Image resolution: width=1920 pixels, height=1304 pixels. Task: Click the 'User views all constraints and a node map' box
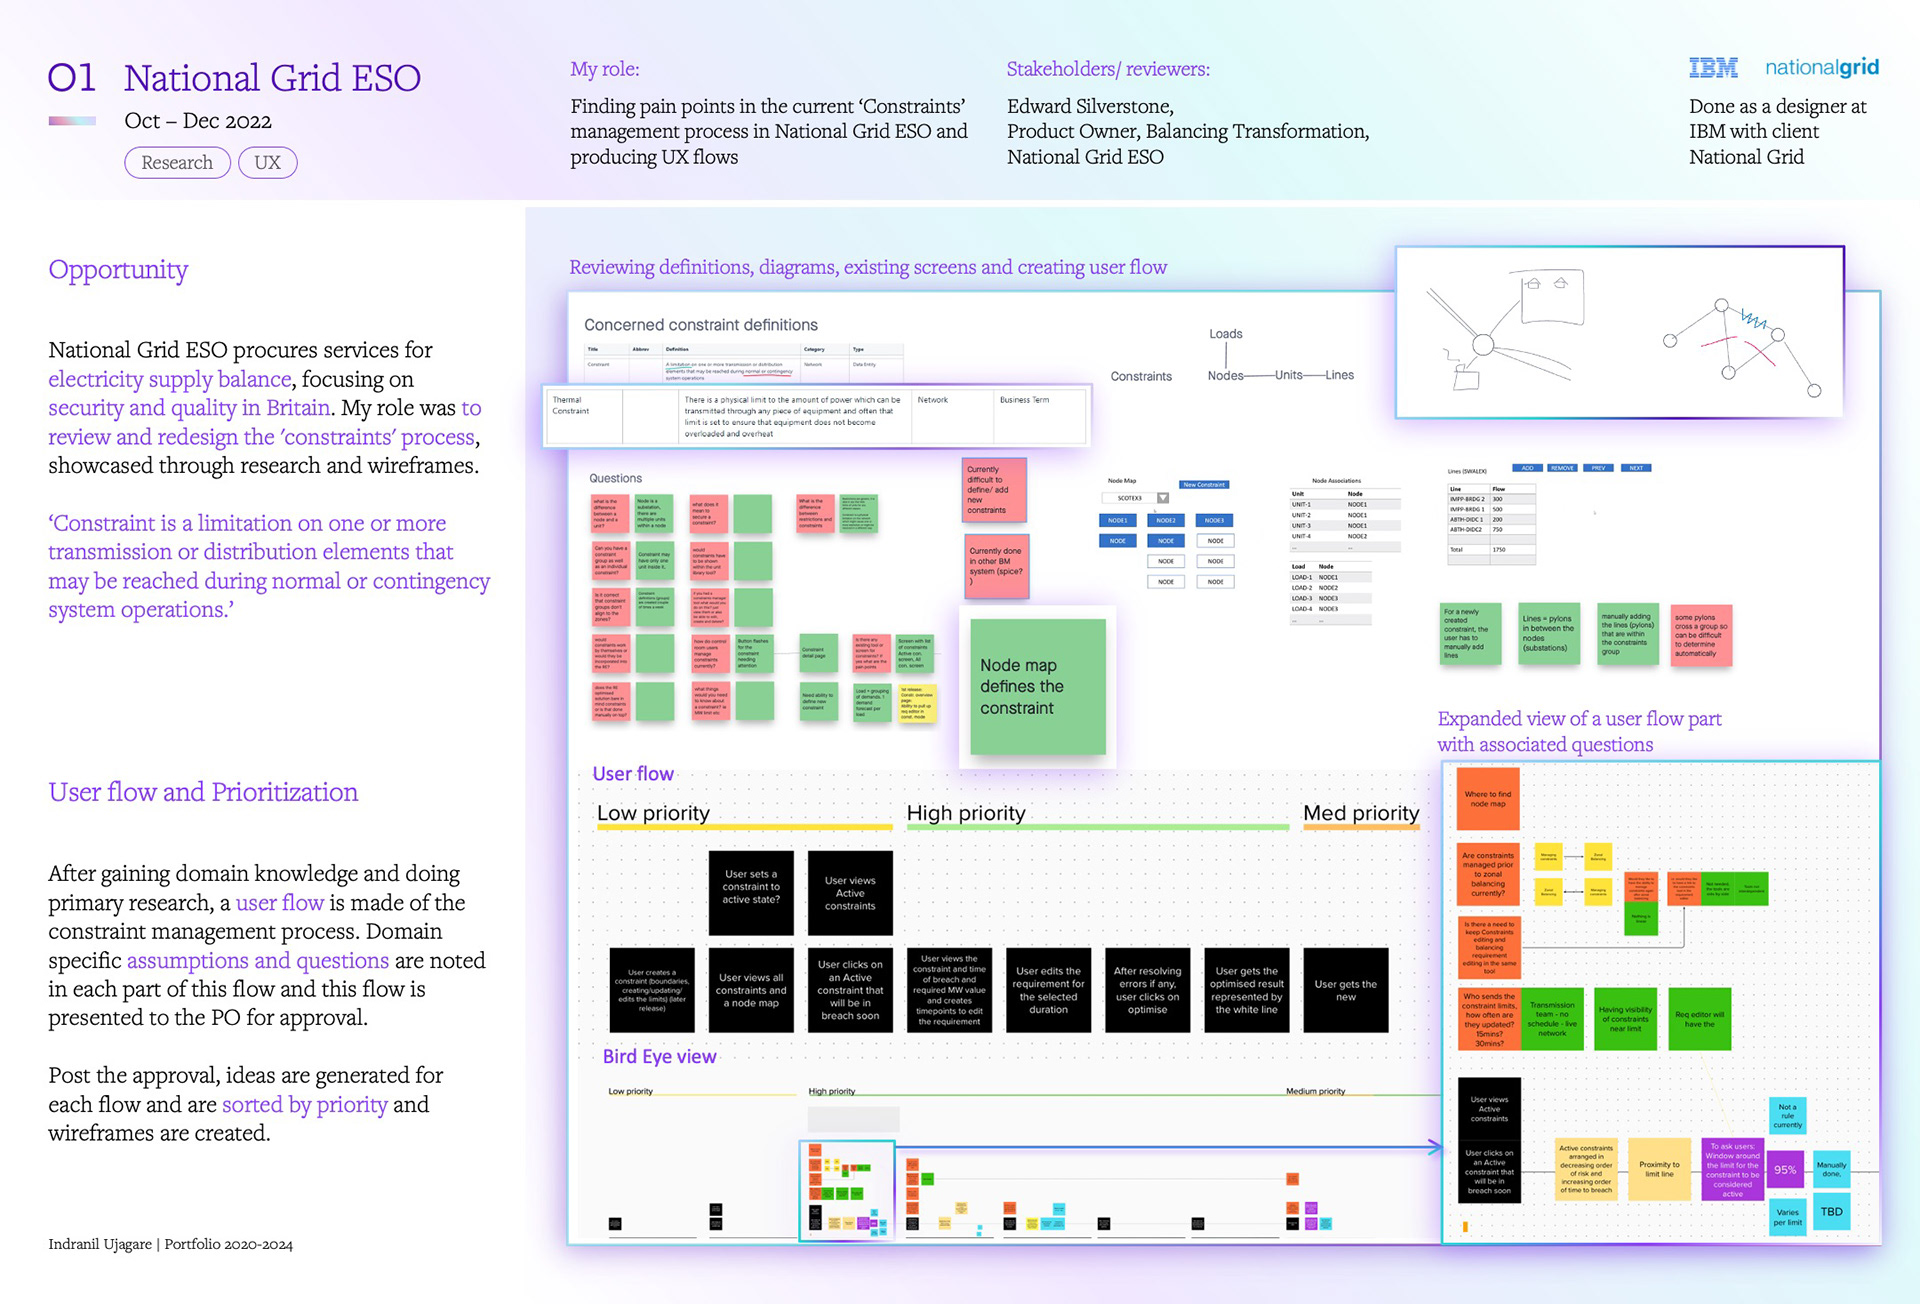tap(751, 990)
